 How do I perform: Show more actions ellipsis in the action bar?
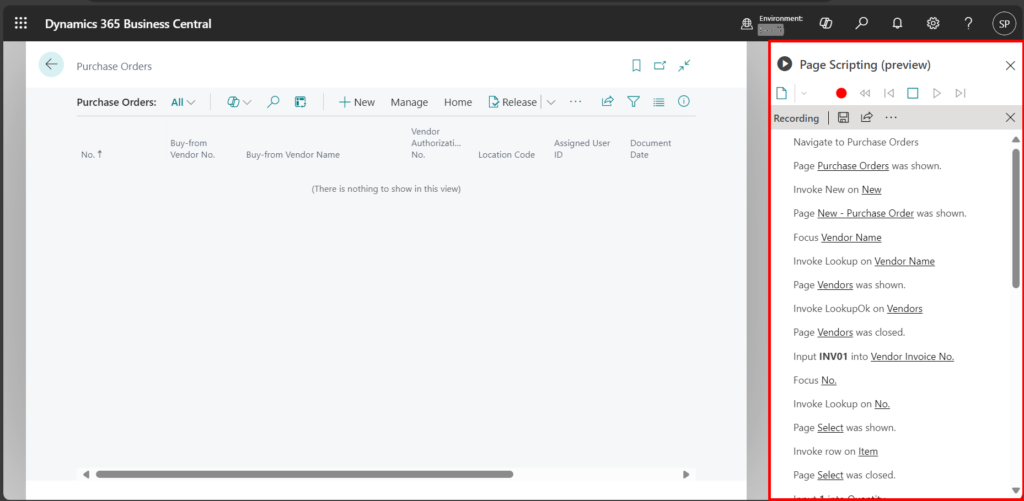click(575, 101)
